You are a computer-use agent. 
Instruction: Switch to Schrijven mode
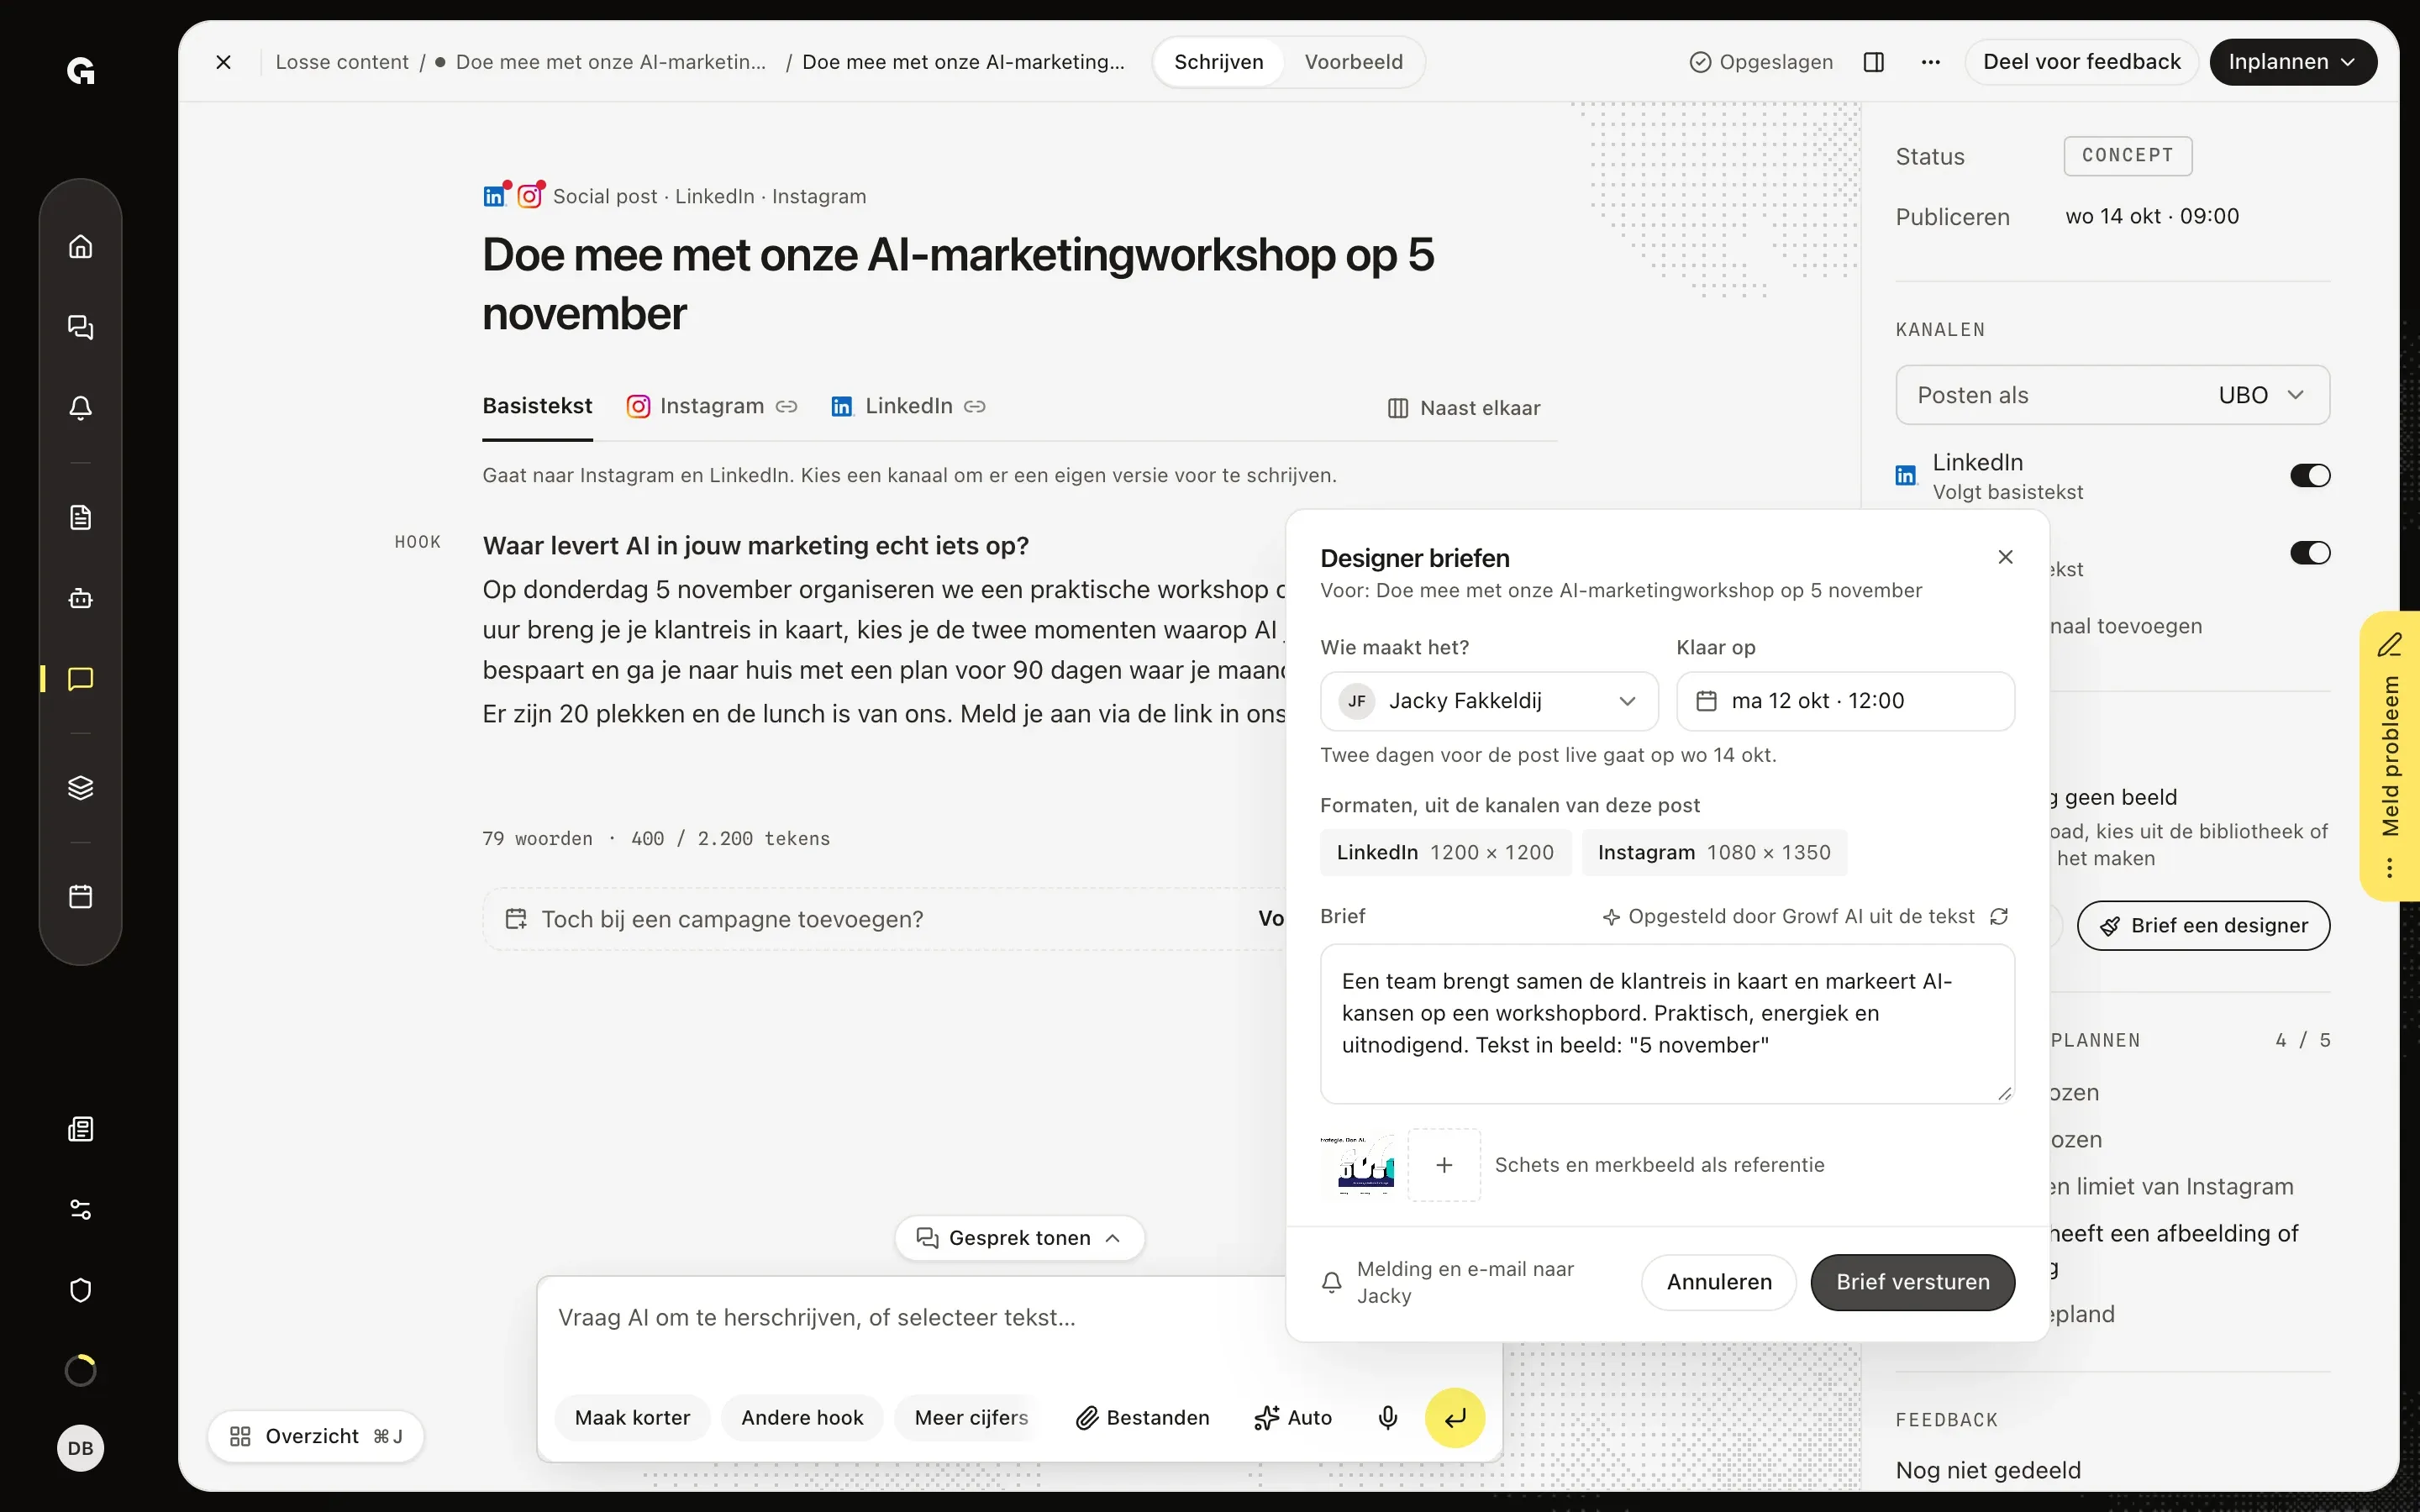pyautogui.click(x=1218, y=62)
